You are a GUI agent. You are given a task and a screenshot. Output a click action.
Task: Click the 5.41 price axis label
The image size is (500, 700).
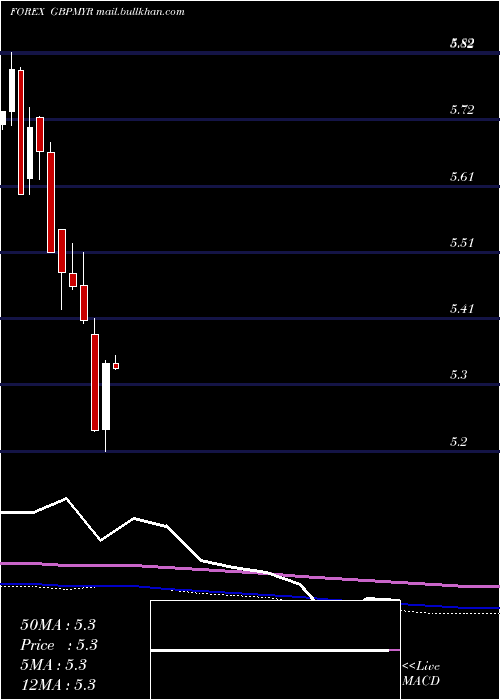[x=462, y=308]
